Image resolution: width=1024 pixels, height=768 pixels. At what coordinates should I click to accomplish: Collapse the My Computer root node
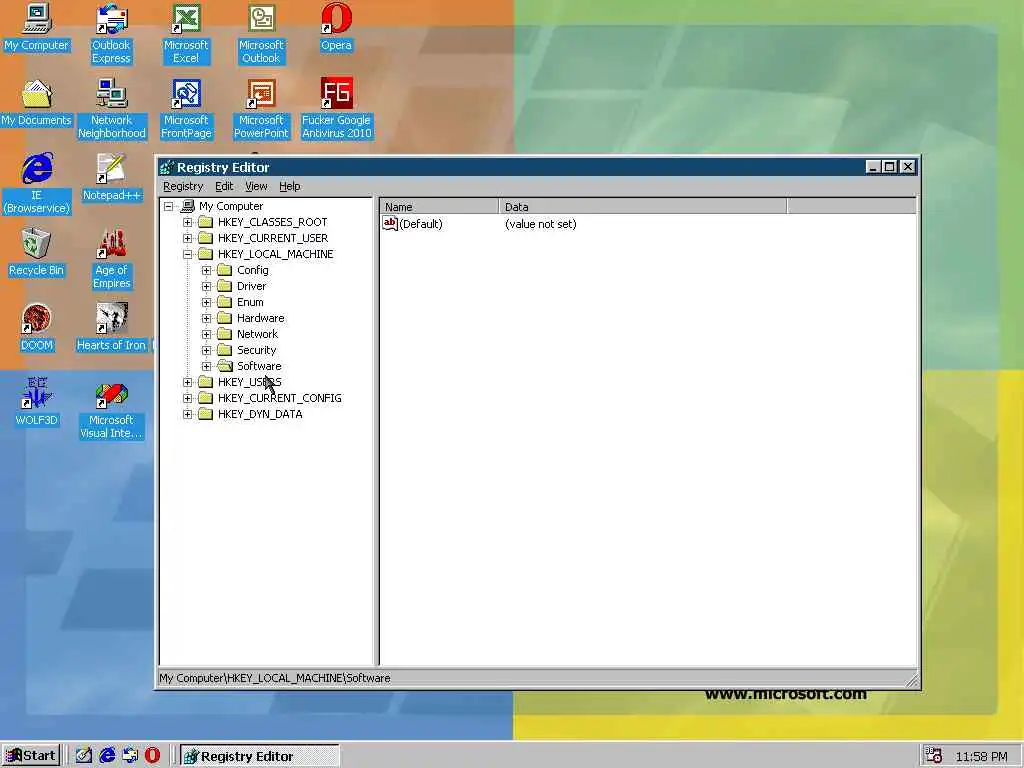coord(168,206)
